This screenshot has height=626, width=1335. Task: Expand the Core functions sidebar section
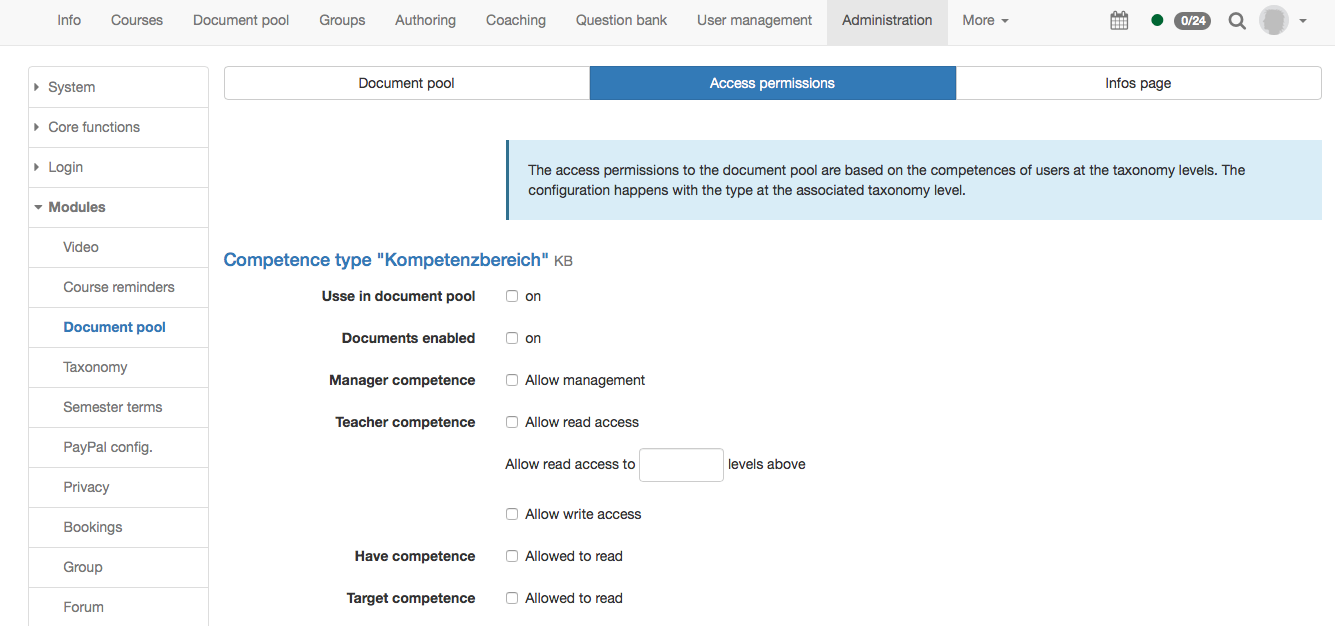point(94,127)
